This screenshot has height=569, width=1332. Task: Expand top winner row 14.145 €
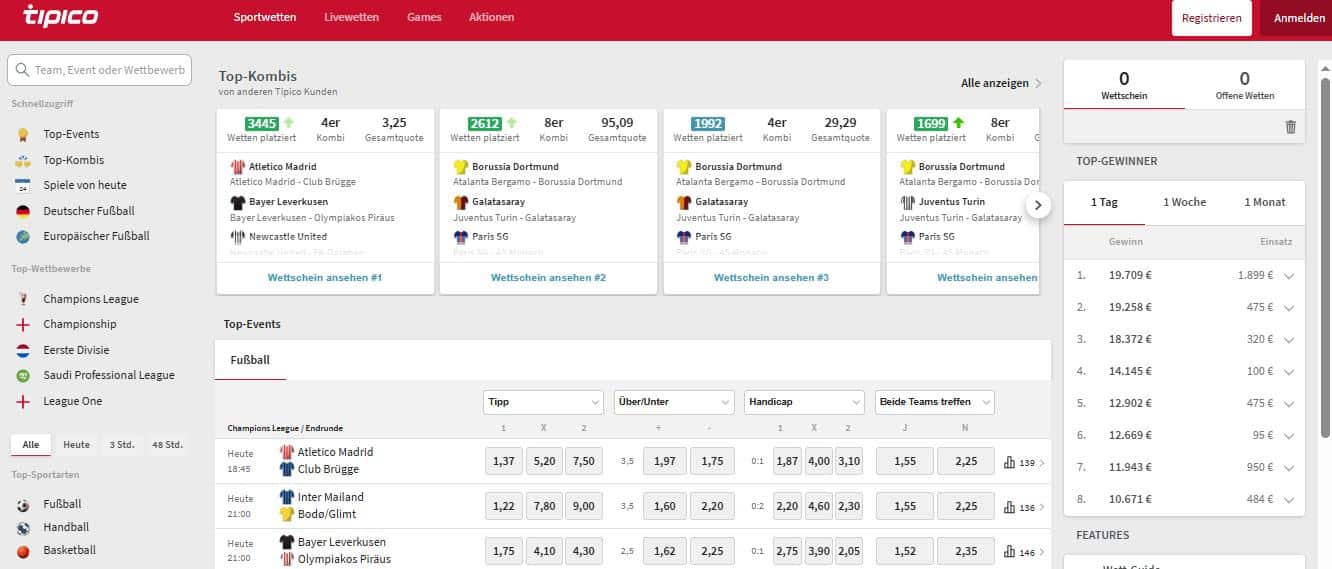pyautogui.click(x=1289, y=372)
